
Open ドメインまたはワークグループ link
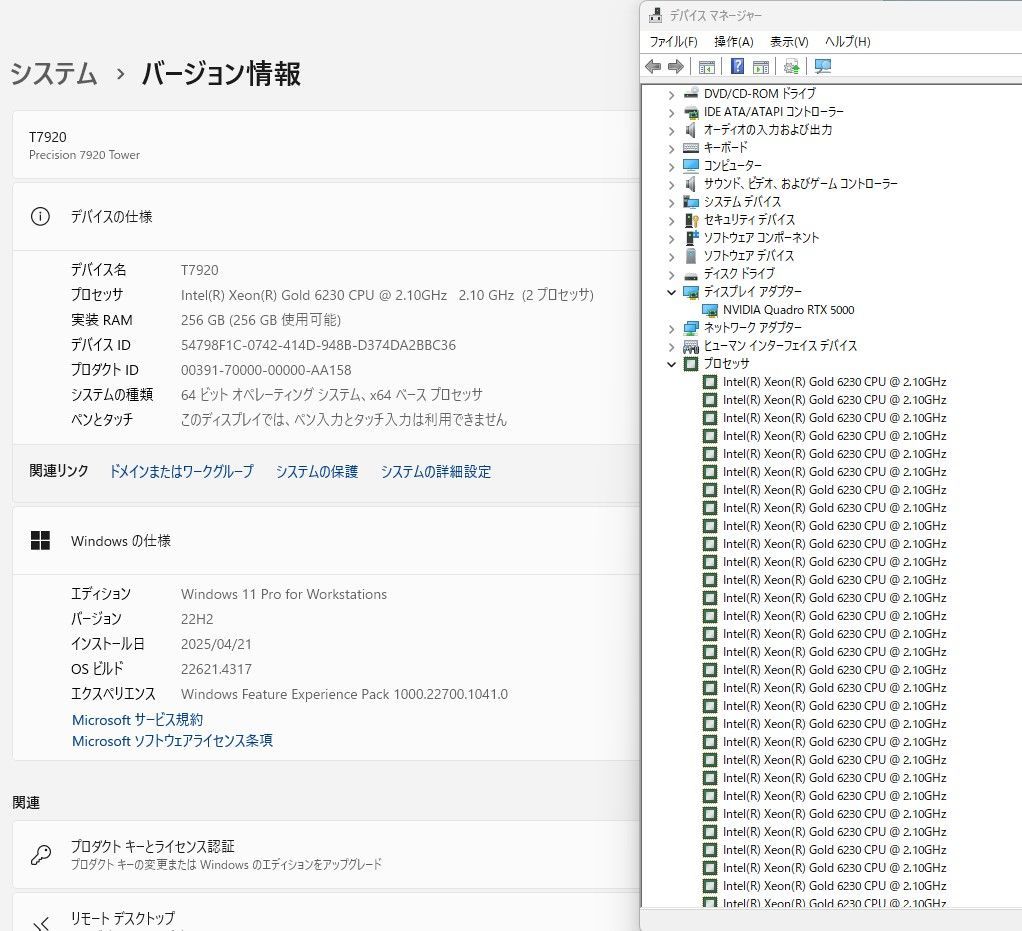pos(181,471)
